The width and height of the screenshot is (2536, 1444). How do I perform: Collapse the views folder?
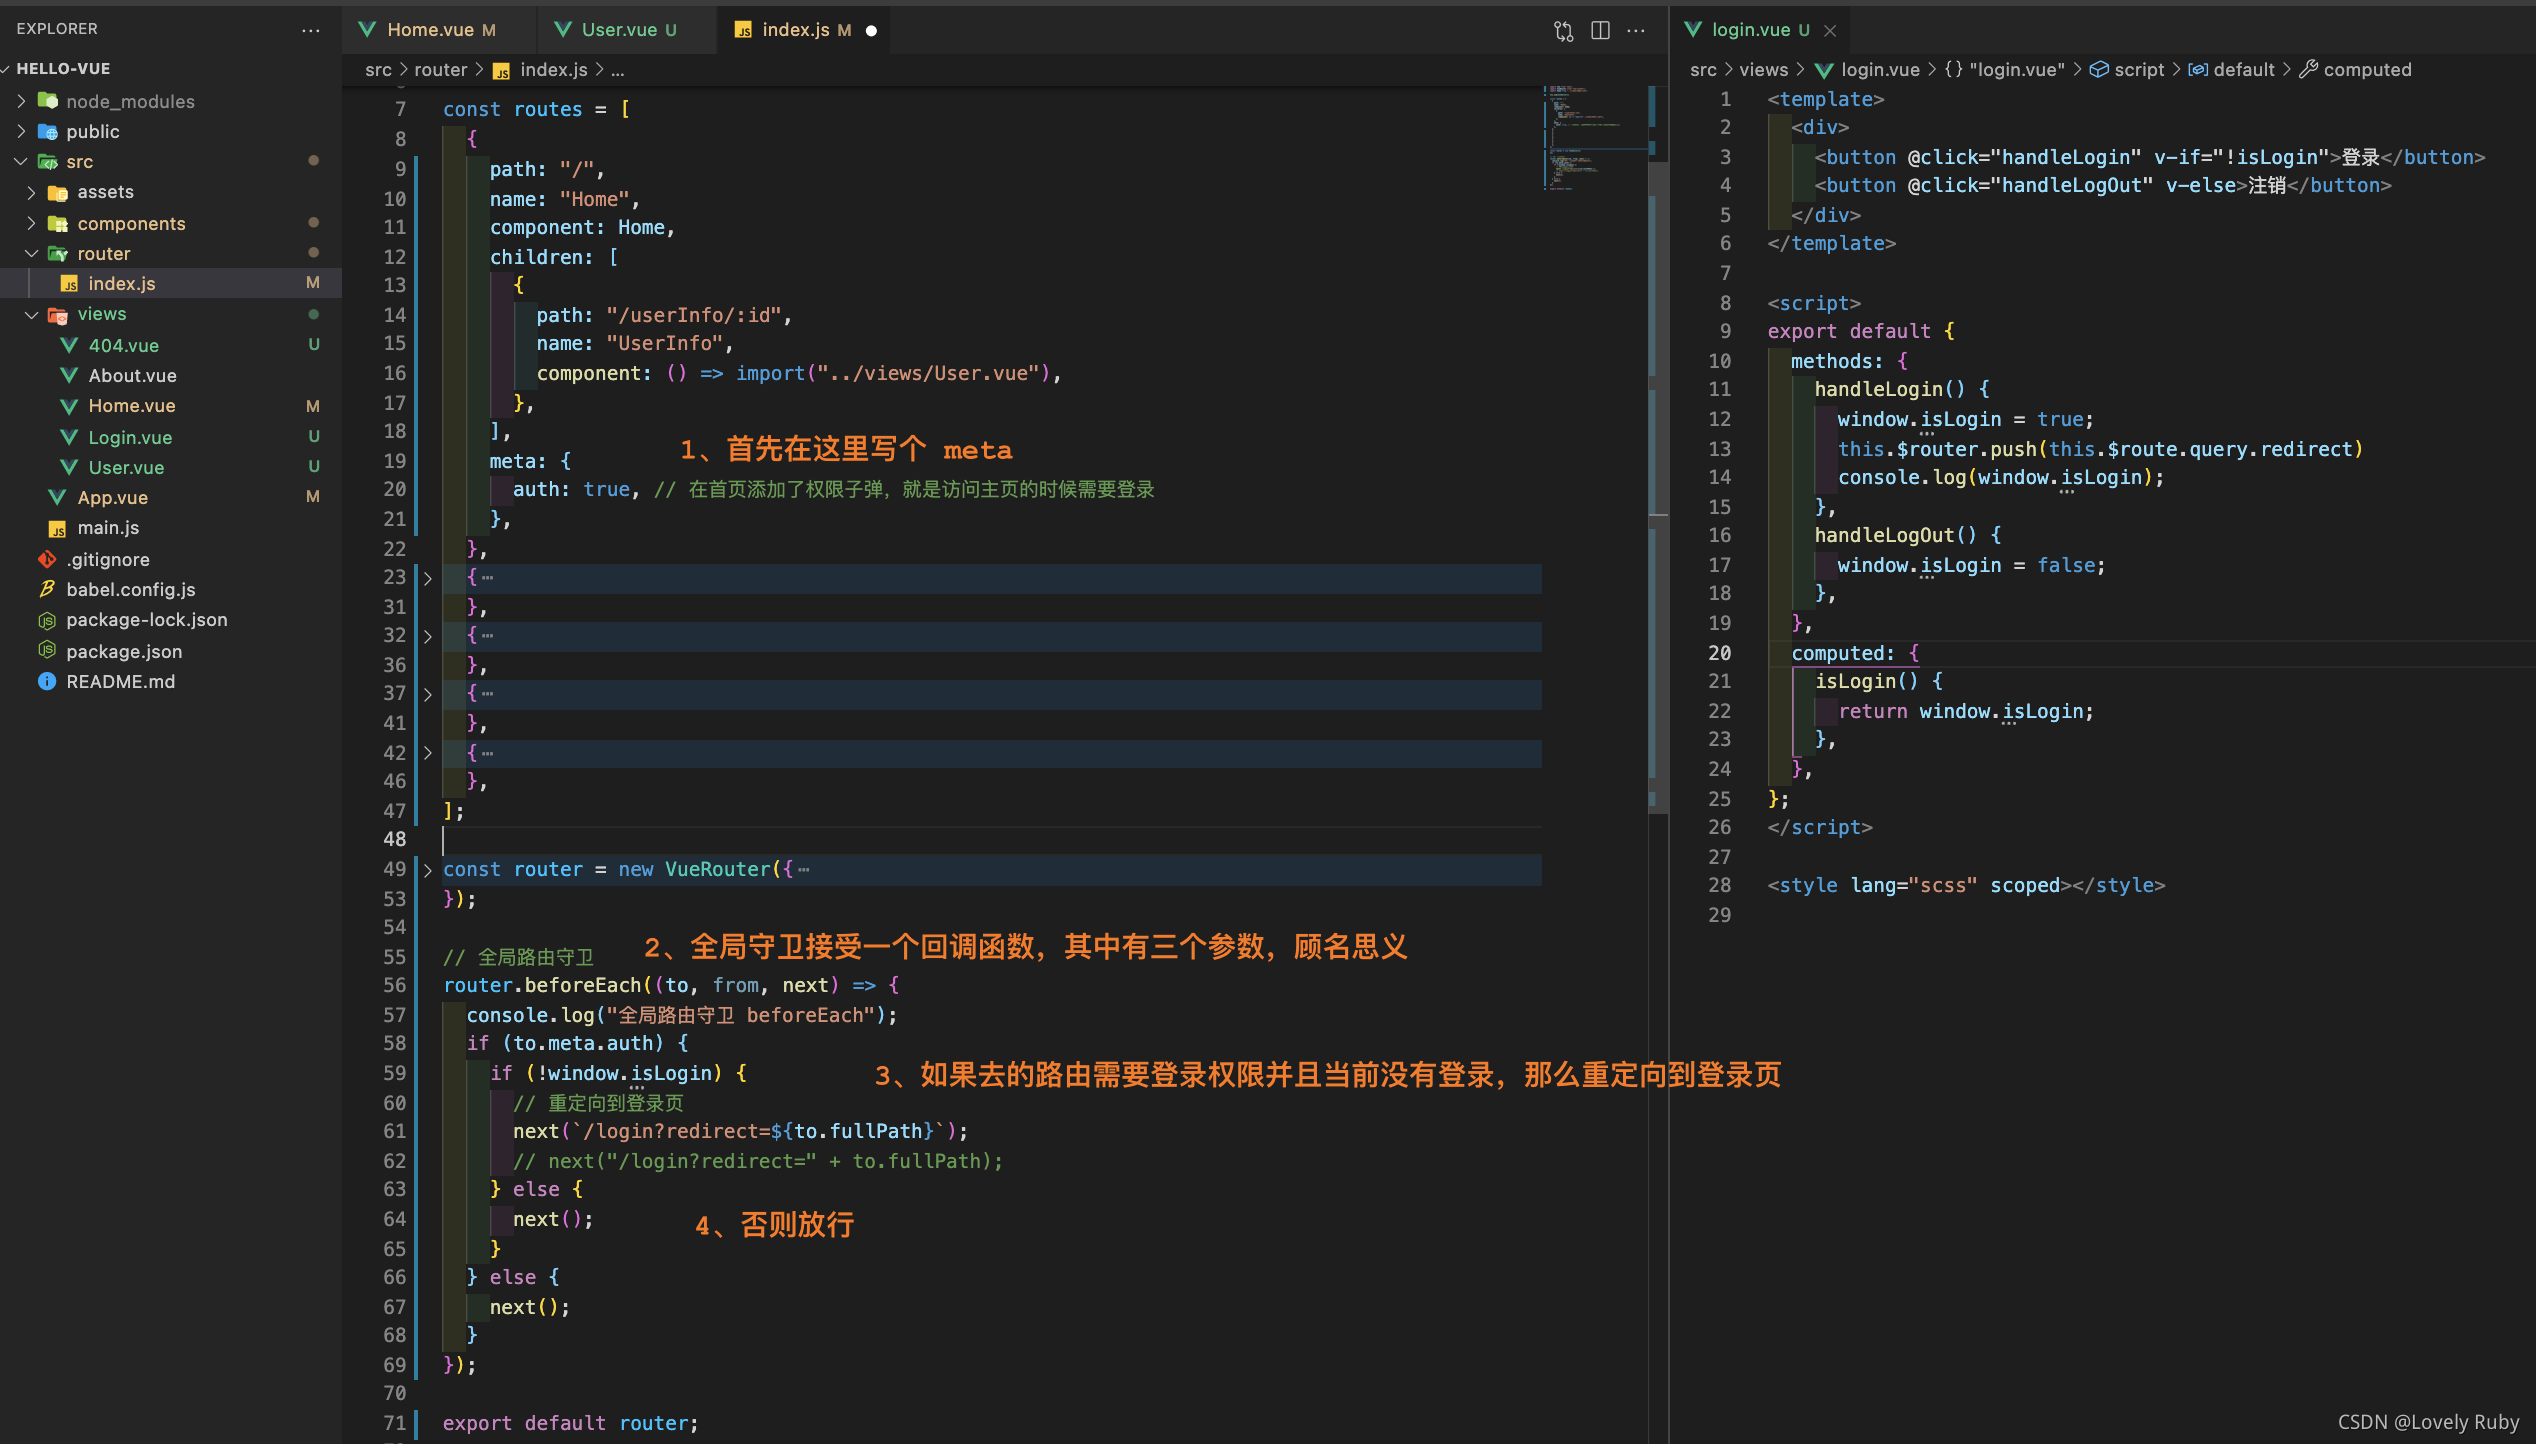pyautogui.click(x=32, y=314)
